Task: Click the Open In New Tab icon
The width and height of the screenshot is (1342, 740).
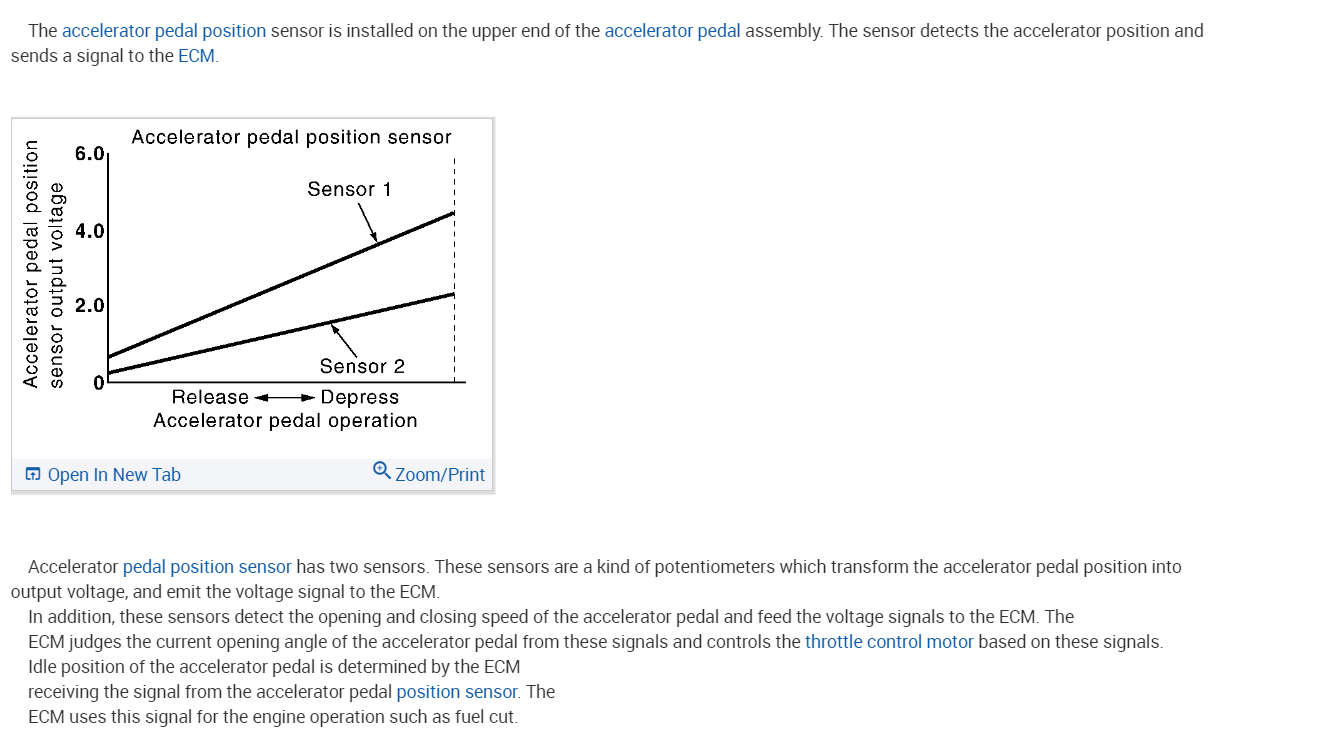Action: (33, 475)
